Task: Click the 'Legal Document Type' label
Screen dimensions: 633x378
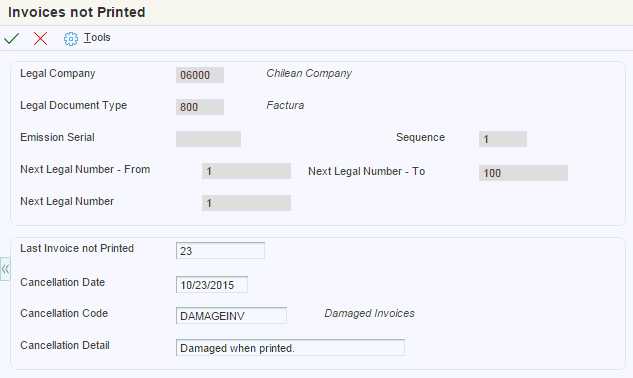Action: coord(73,105)
